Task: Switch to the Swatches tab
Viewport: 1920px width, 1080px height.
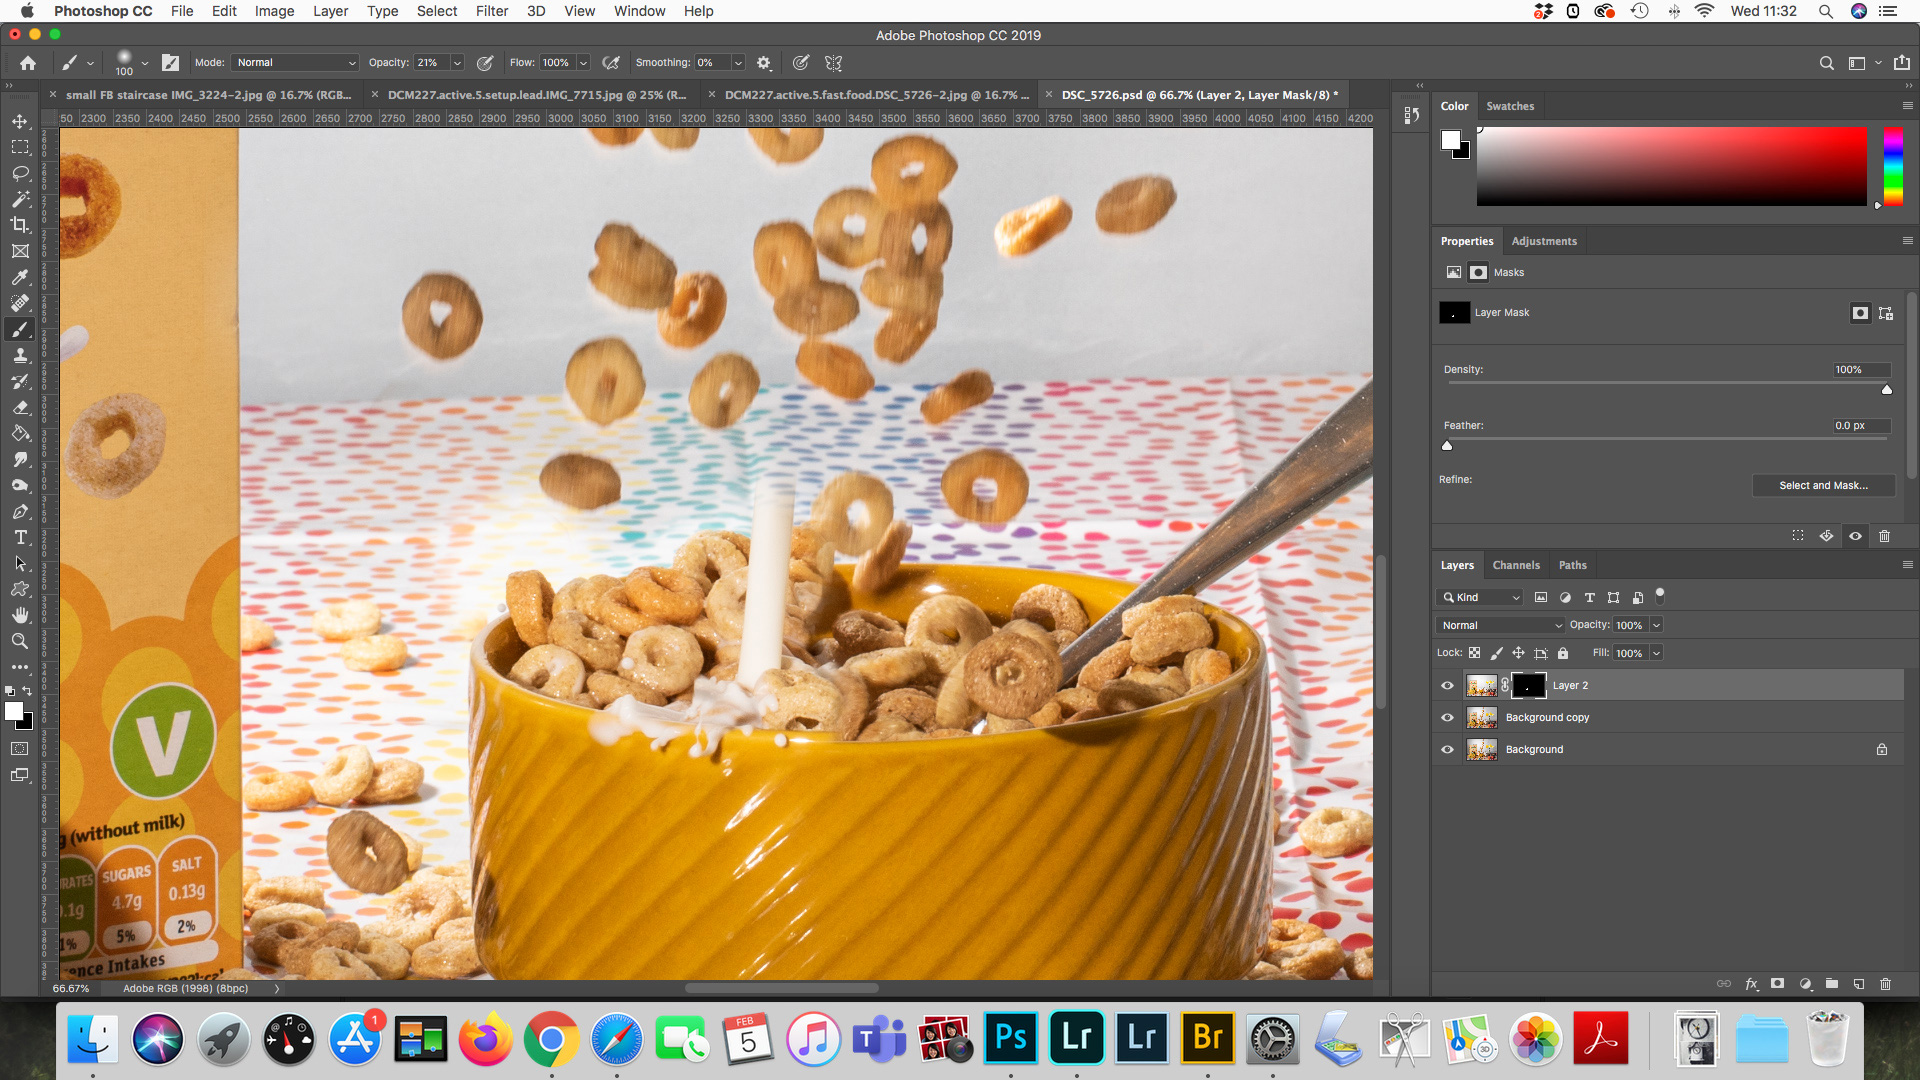Action: point(1509,106)
